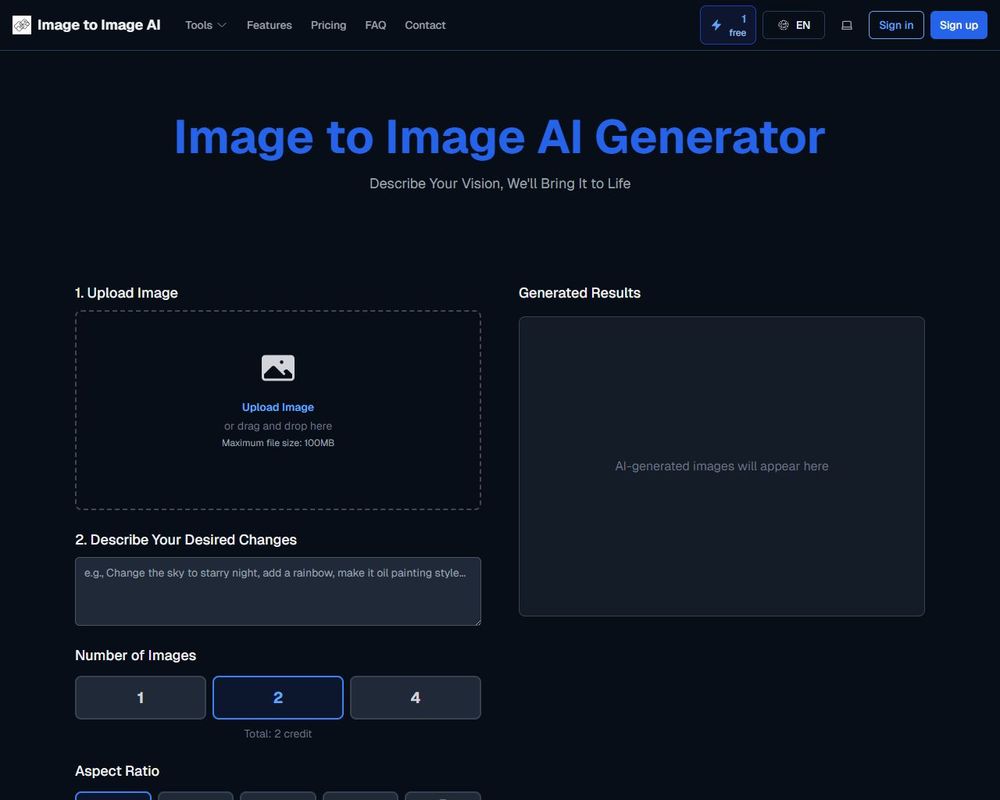
Task: Click the 'Image to Image AI Generator' heading
Action: click(x=499, y=137)
